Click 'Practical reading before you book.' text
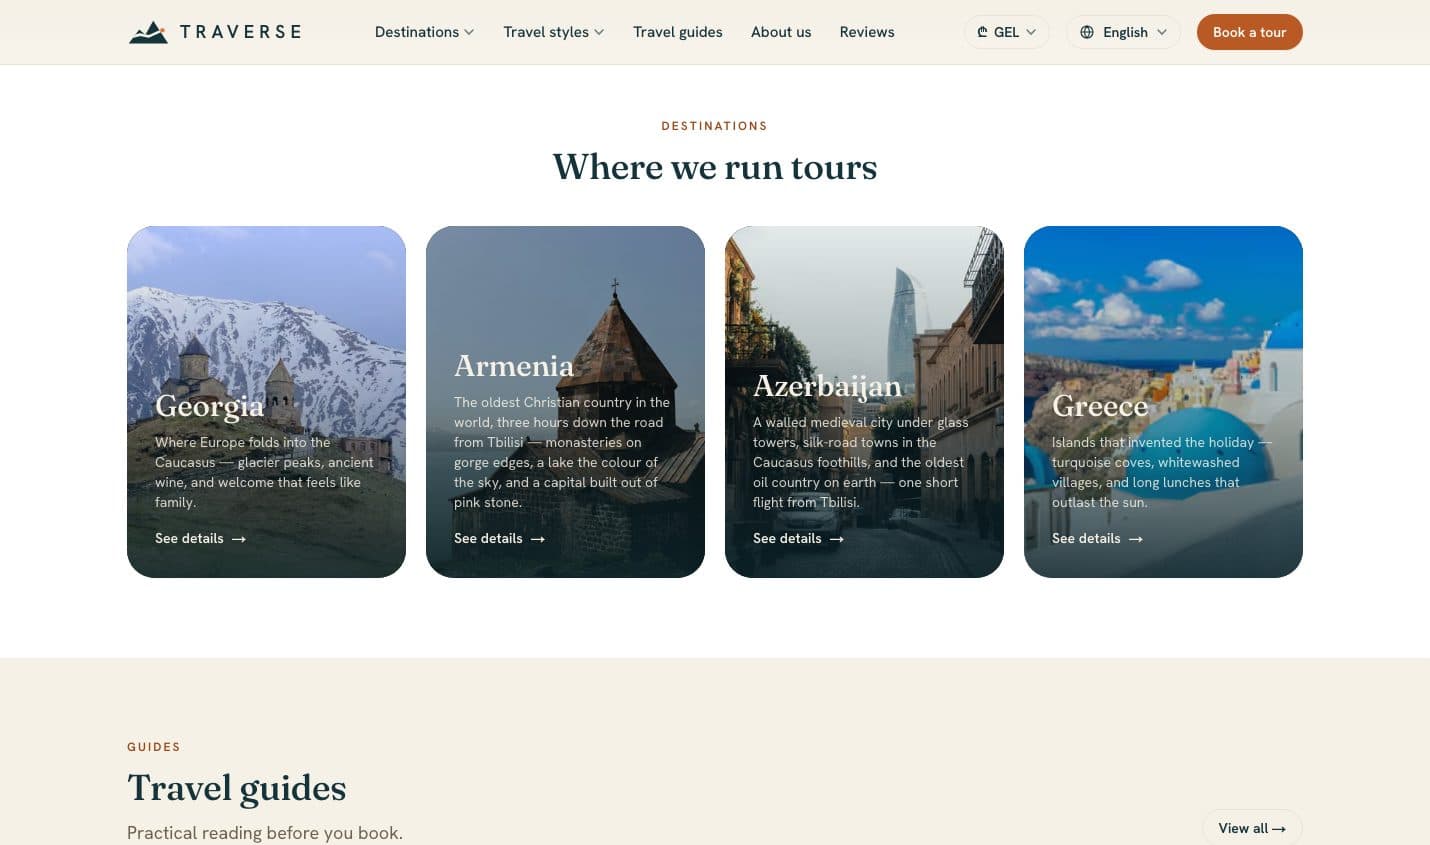 (265, 833)
